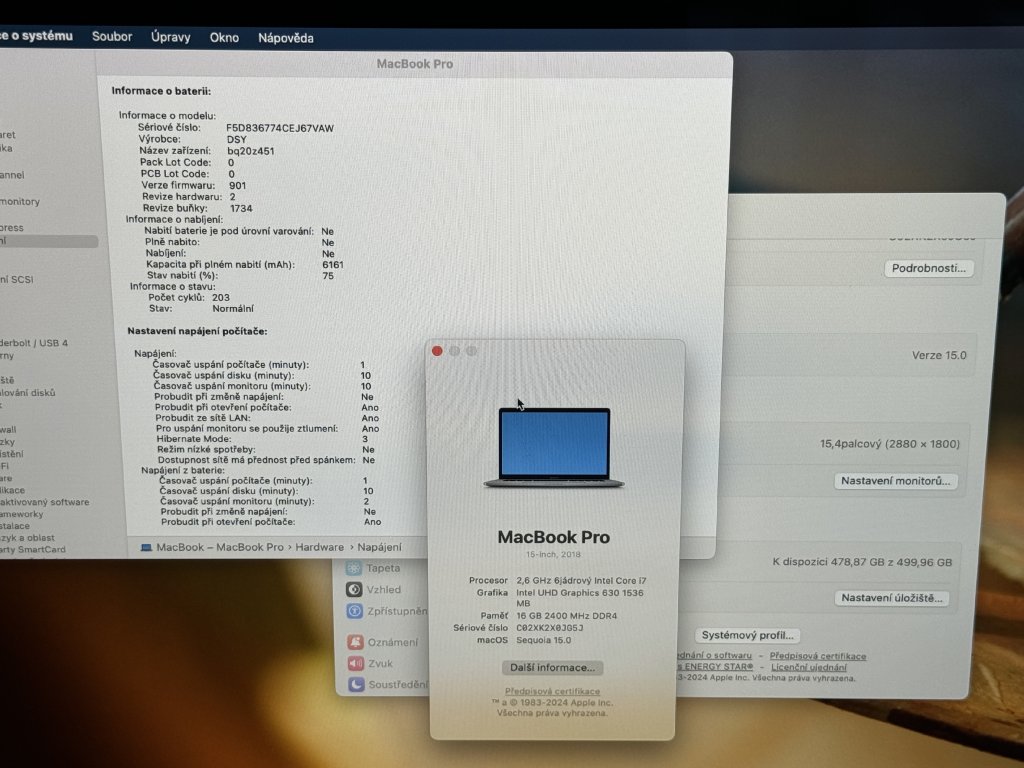Select the serial number F5D836774CEJ67VAW
This screenshot has height=768, width=1024.
pyautogui.click(x=280, y=128)
